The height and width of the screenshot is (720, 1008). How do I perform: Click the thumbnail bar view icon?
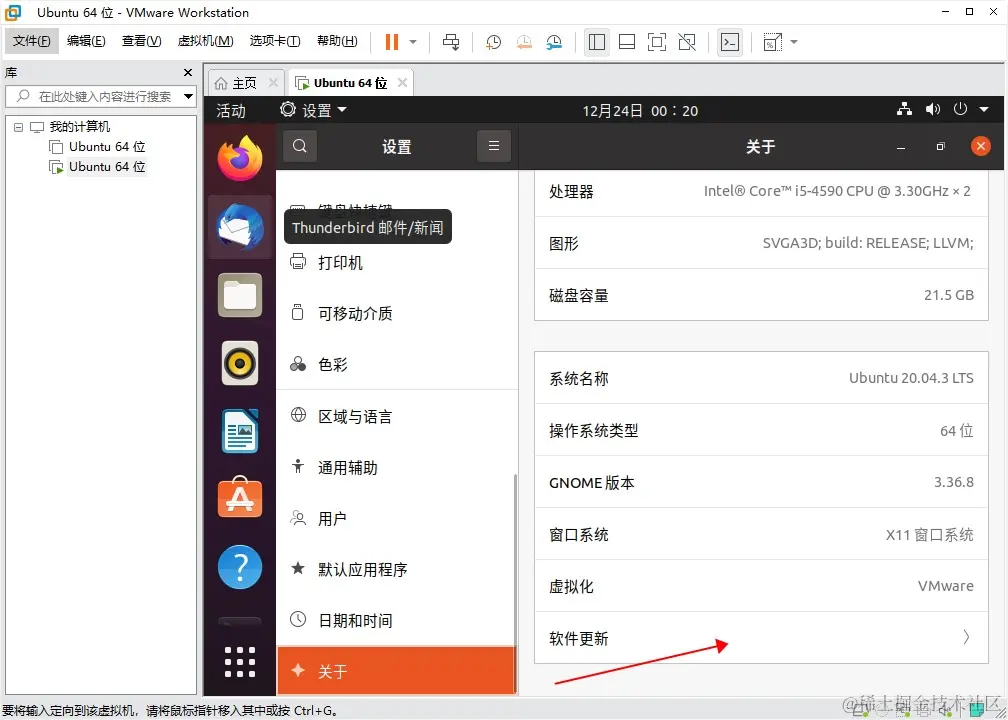click(x=627, y=42)
